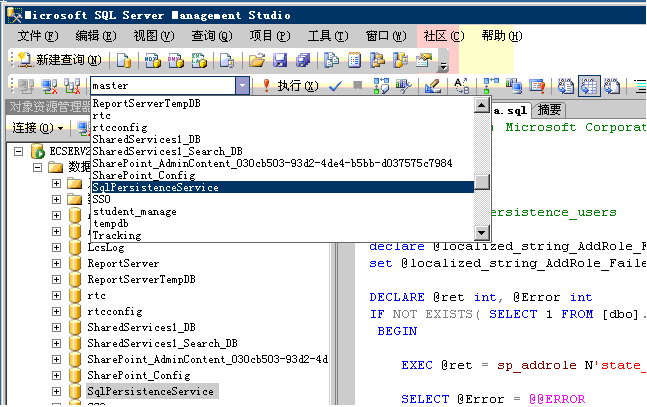Screen dimensions: 647x407
Task: Open the 查询(Q) menu
Action: [212, 36]
